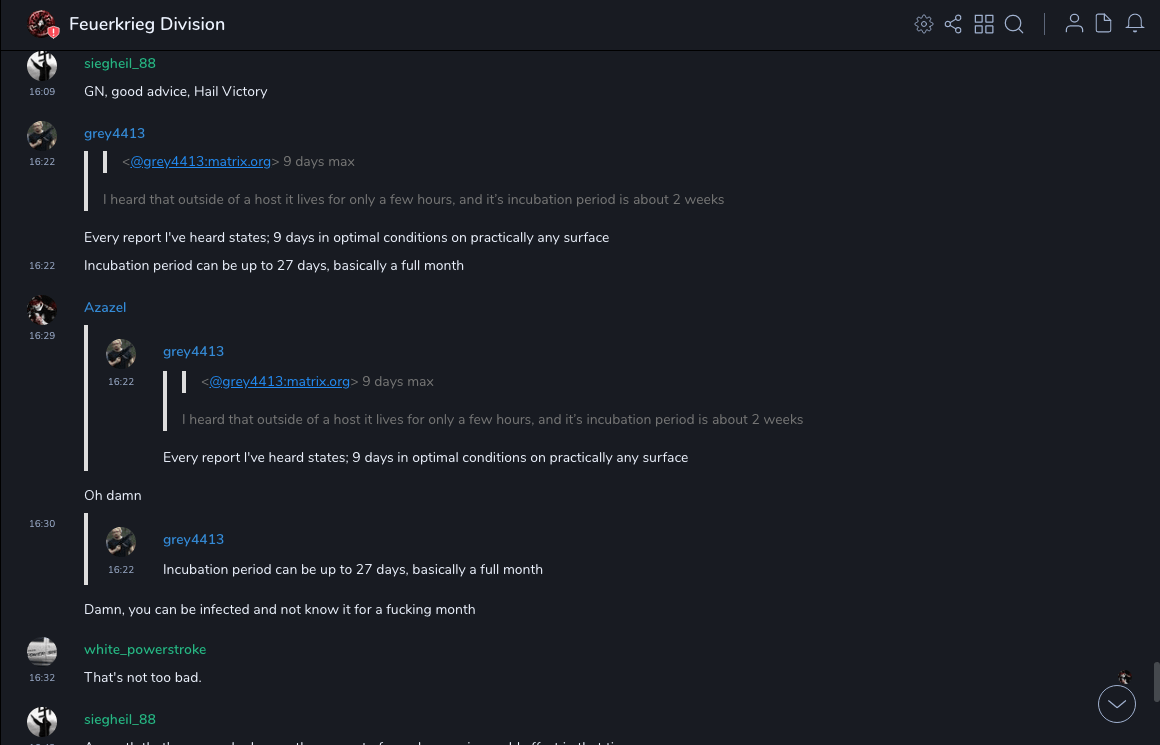Click the 16:30 message timestamp
This screenshot has height=745, width=1160.
click(x=42, y=524)
